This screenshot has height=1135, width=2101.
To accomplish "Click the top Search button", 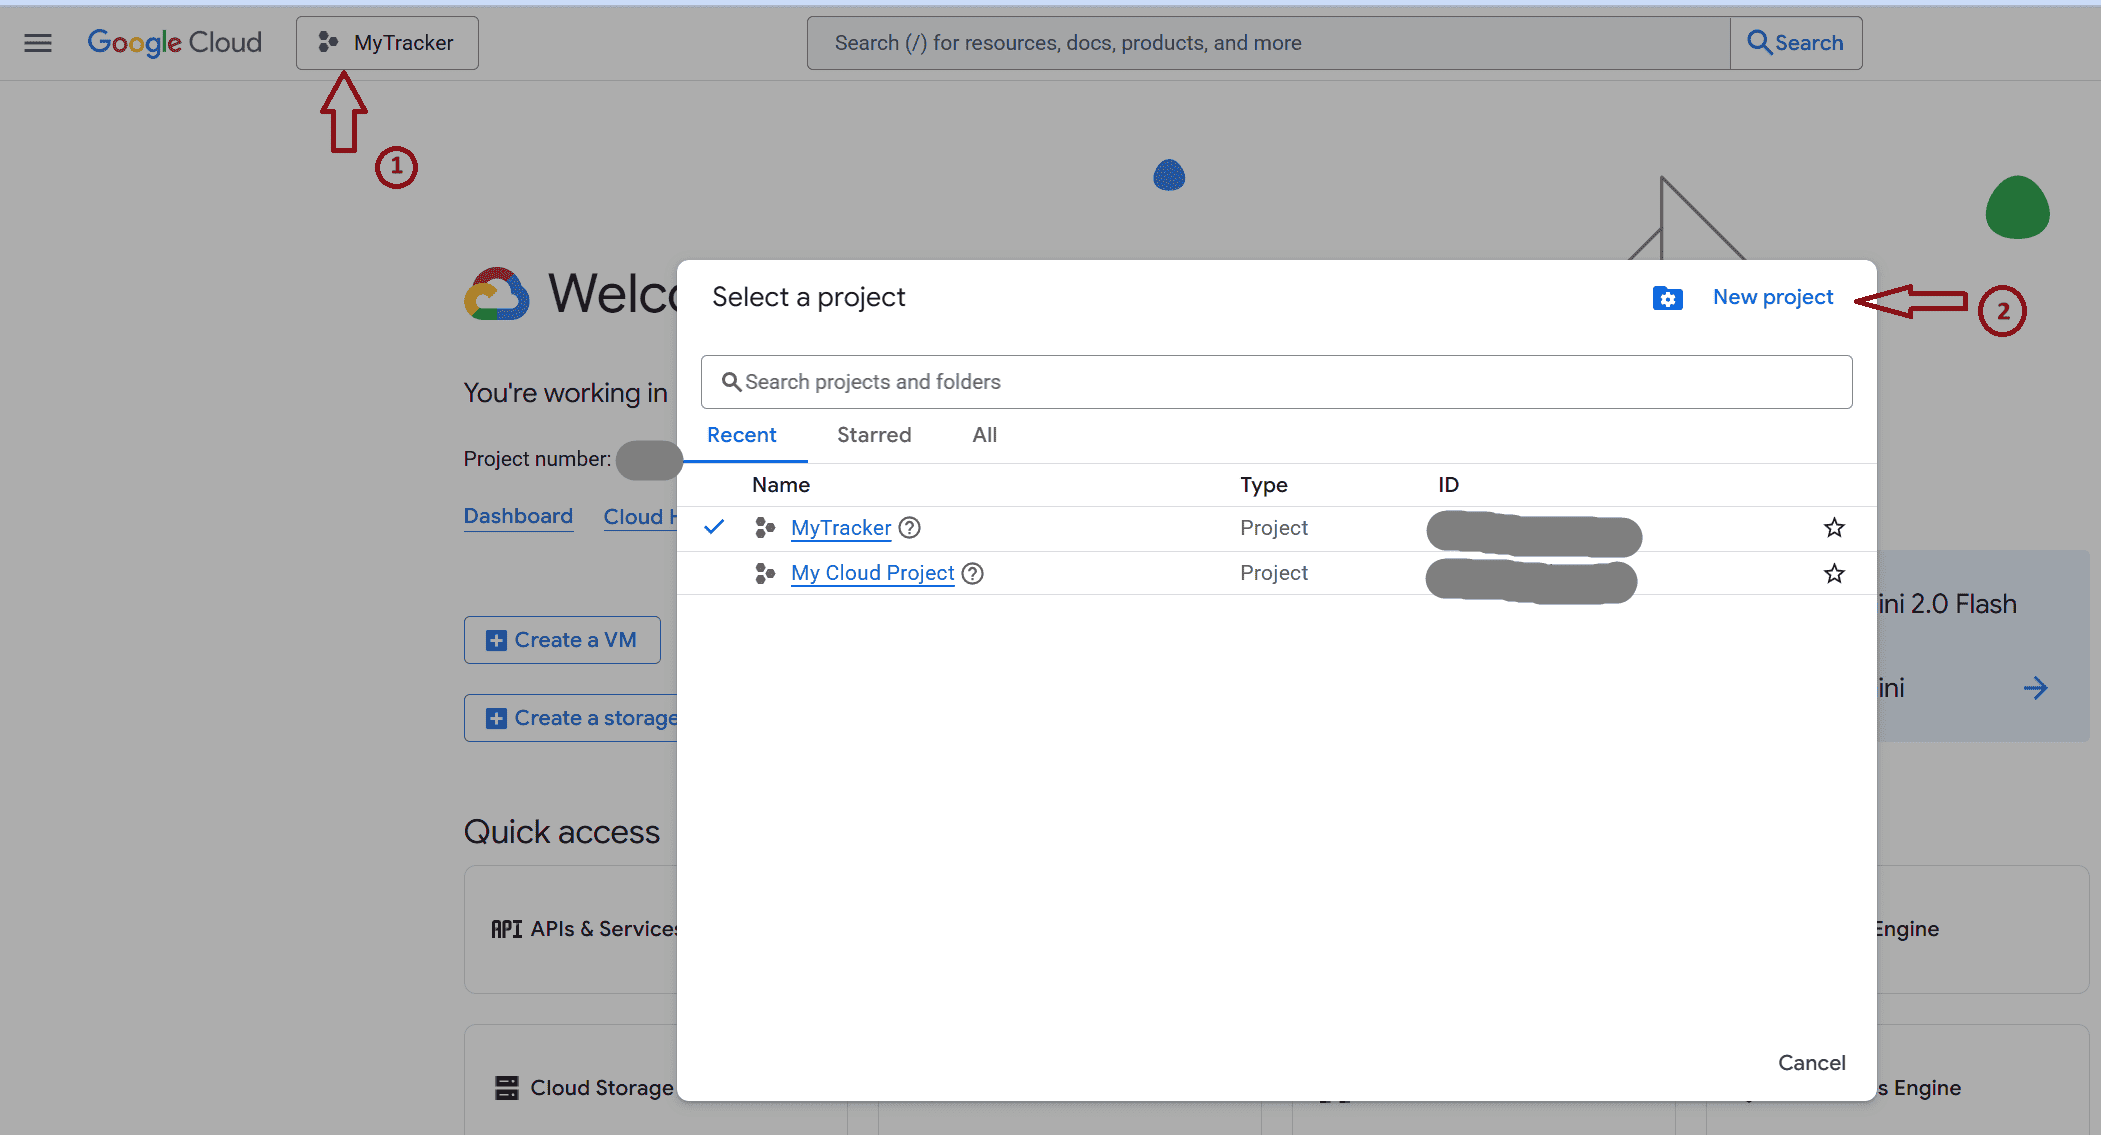I will click(1796, 43).
